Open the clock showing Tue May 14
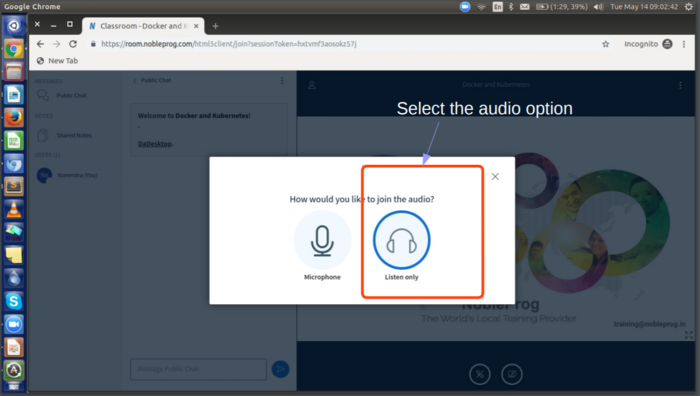The width and height of the screenshot is (700, 396). 644,7
